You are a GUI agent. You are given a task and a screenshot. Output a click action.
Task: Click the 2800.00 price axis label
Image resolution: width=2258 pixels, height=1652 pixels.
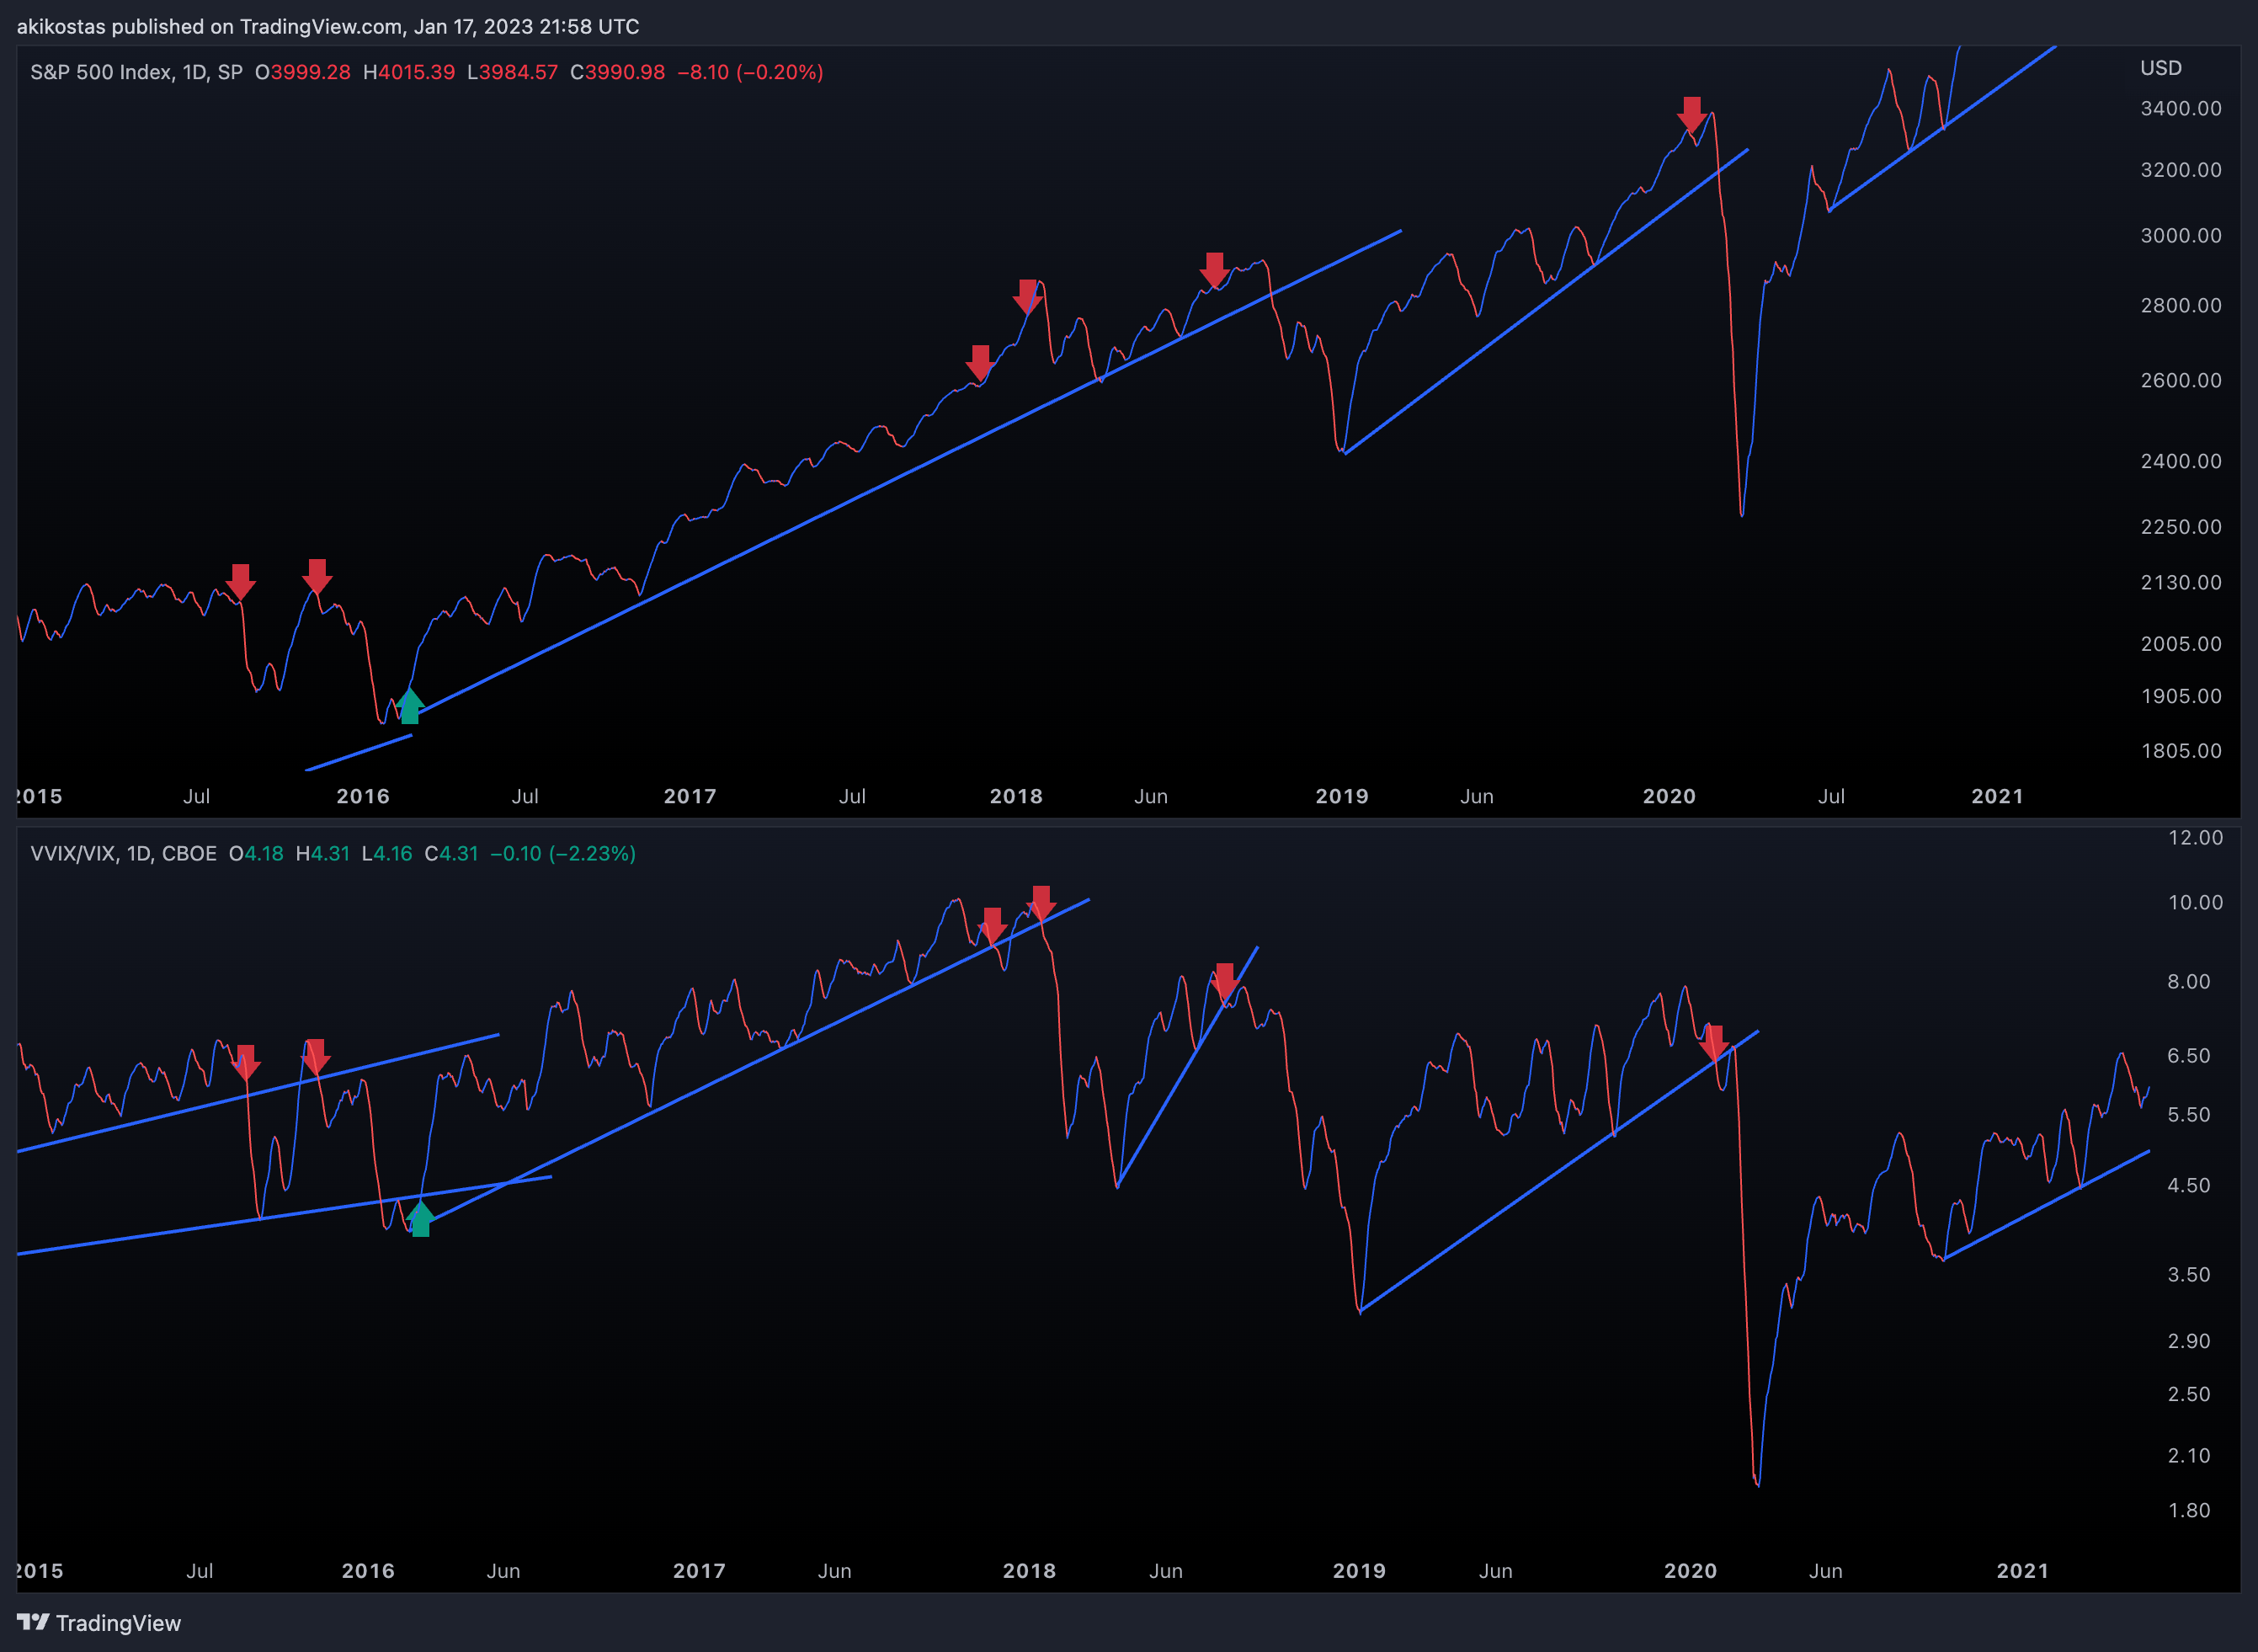2181,305
